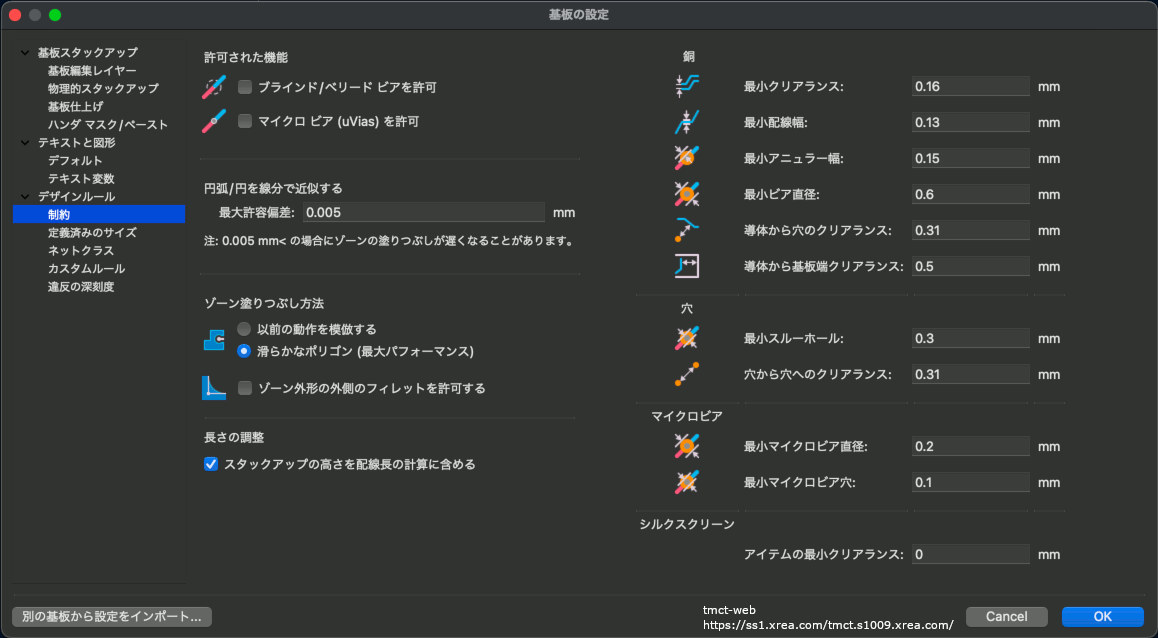Viewport: 1158px width, 638px height.
Task: Click the 導体から穴のクリアランス icon
Action: (x=687, y=230)
